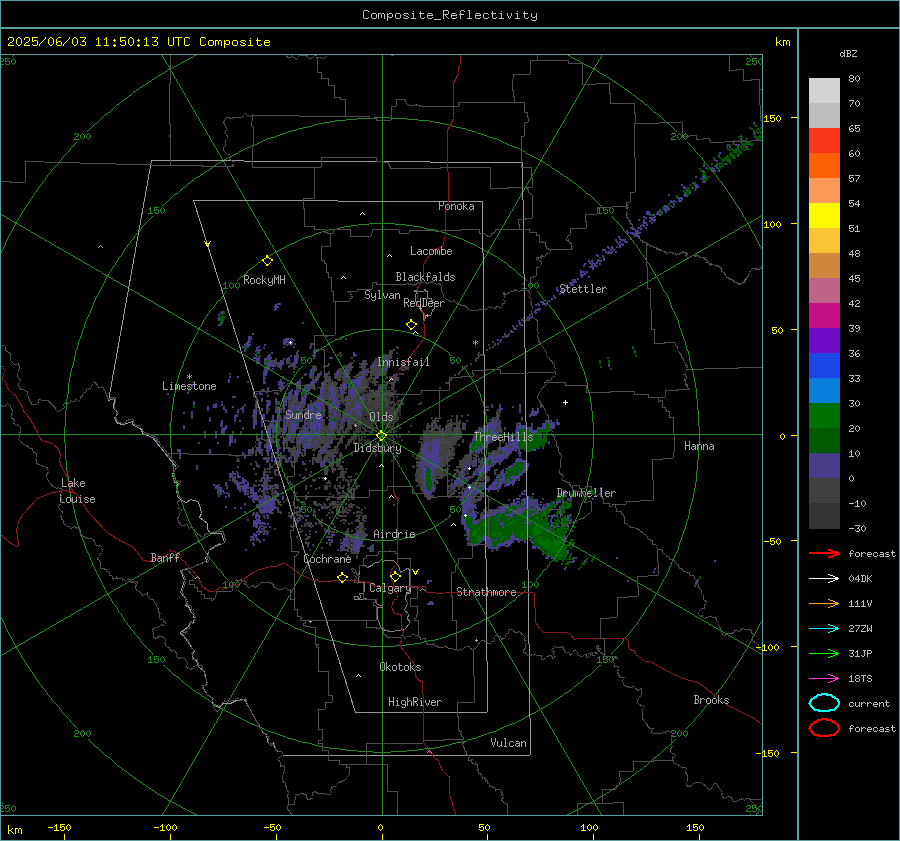Click the Lacombe city label
The width and height of the screenshot is (900, 841).
tap(431, 251)
